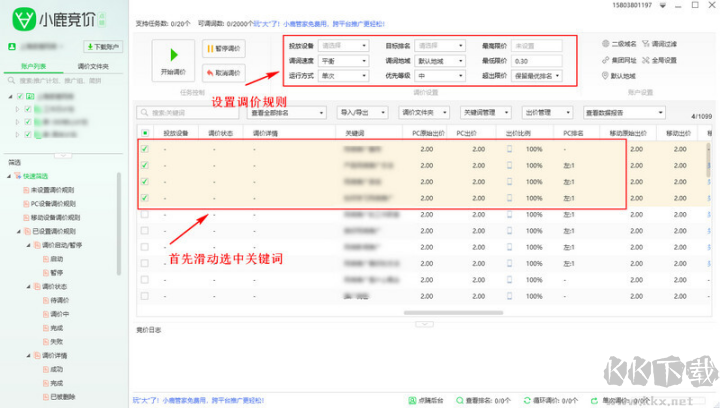This screenshot has height=408, width=720.
Task: Click the green 开始调价 play icon
Action: (173, 55)
